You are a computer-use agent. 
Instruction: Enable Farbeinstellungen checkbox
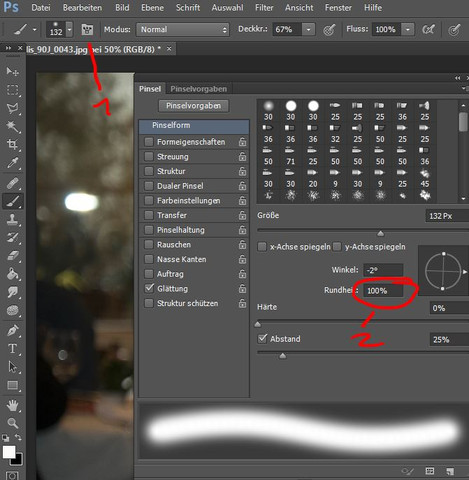coord(149,200)
